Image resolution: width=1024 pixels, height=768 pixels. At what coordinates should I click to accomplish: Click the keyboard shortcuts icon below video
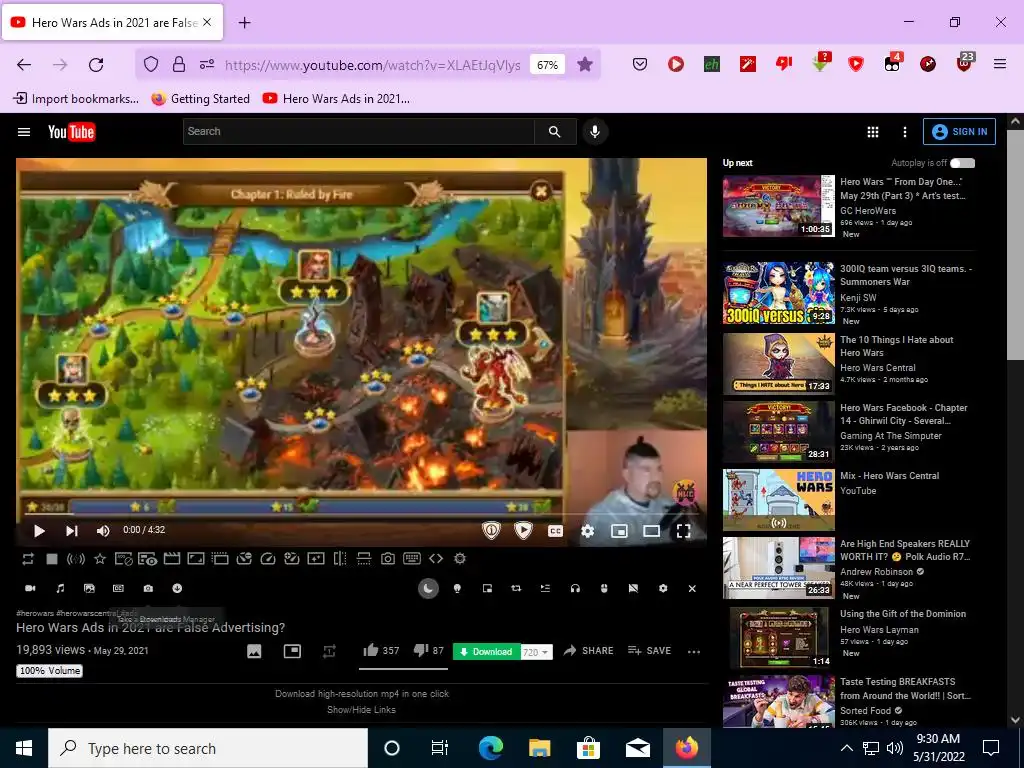point(412,559)
